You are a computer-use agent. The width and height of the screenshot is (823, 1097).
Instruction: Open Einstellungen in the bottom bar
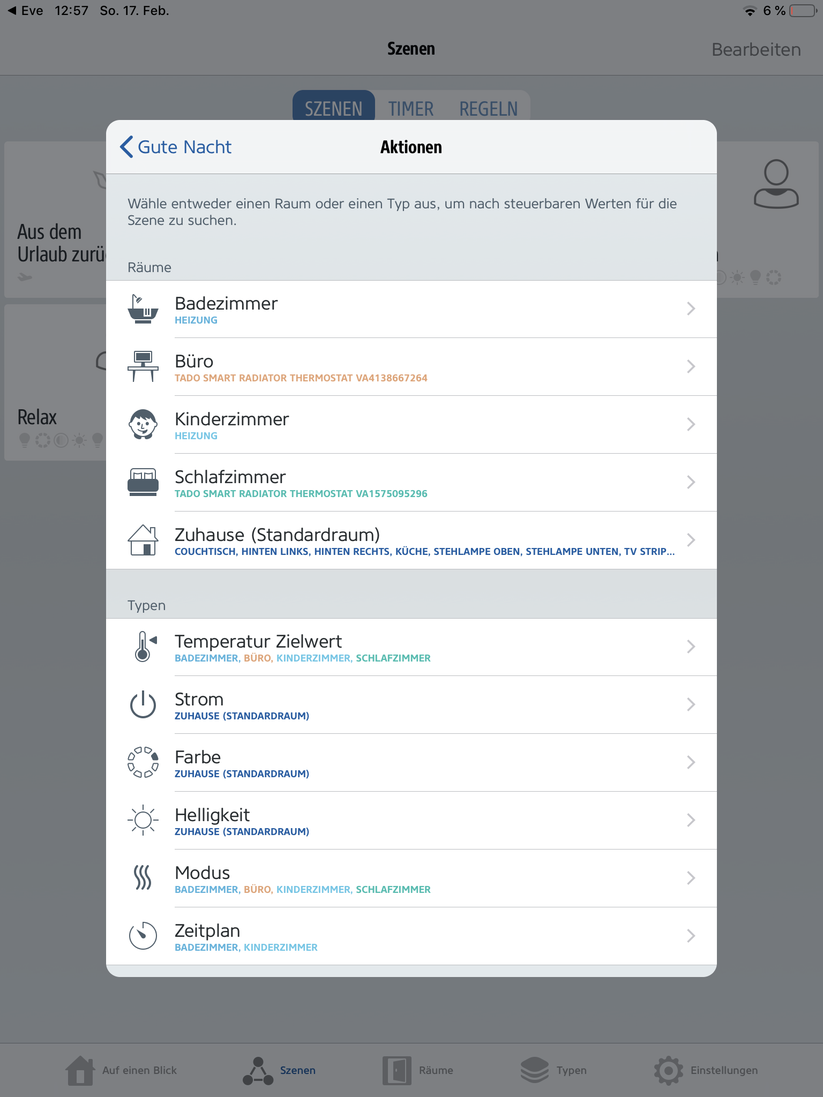click(706, 1070)
